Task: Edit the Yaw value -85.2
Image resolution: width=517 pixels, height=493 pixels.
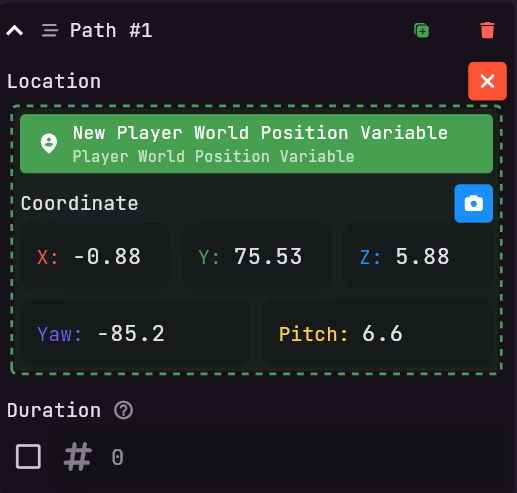Action: pos(135,333)
